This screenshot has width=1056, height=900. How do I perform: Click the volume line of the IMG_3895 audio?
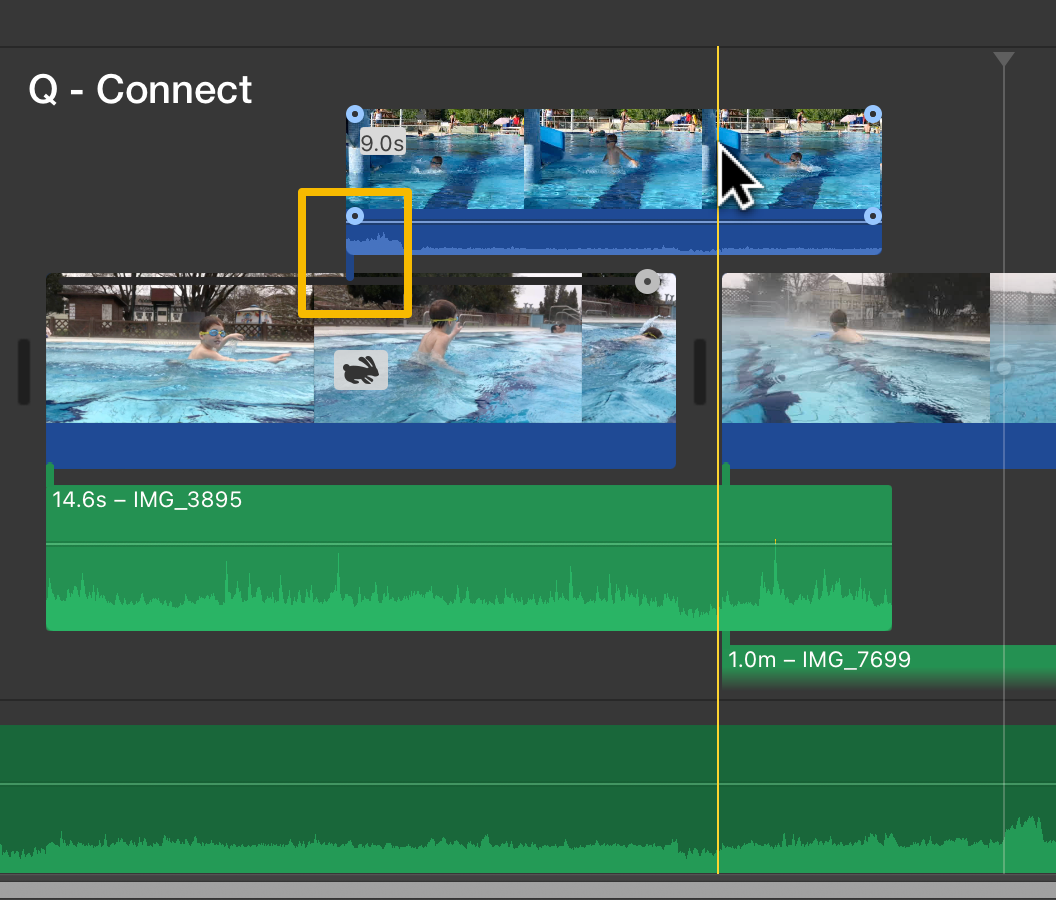(x=469, y=544)
